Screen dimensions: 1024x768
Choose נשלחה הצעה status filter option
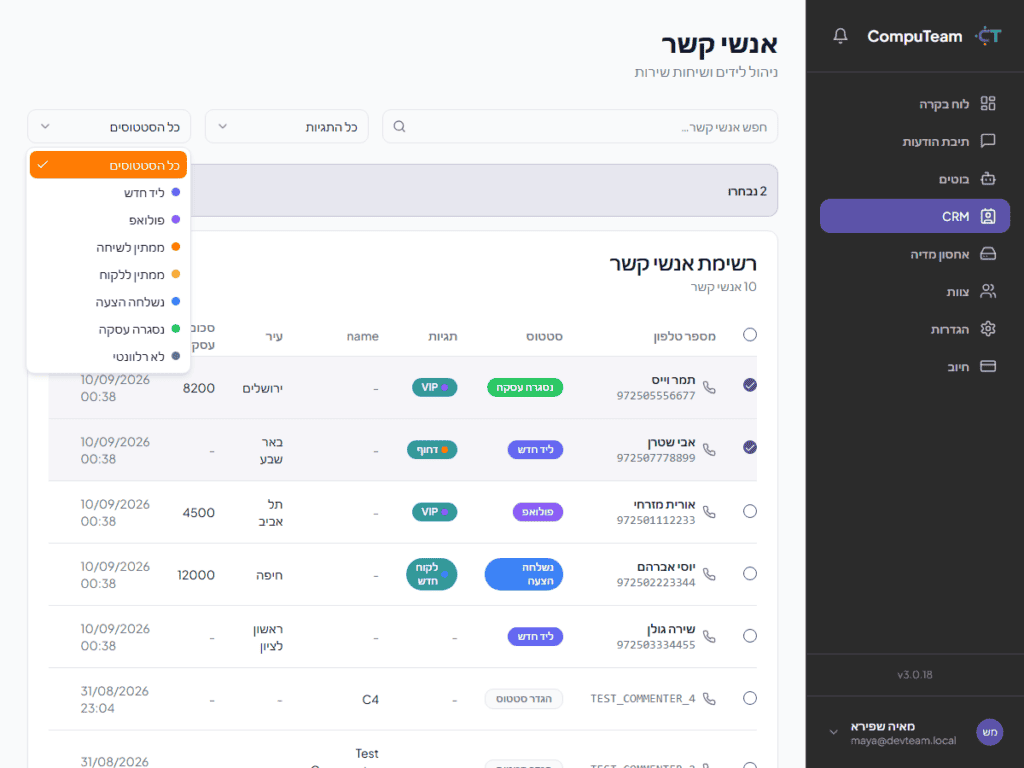(x=108, y=302)
